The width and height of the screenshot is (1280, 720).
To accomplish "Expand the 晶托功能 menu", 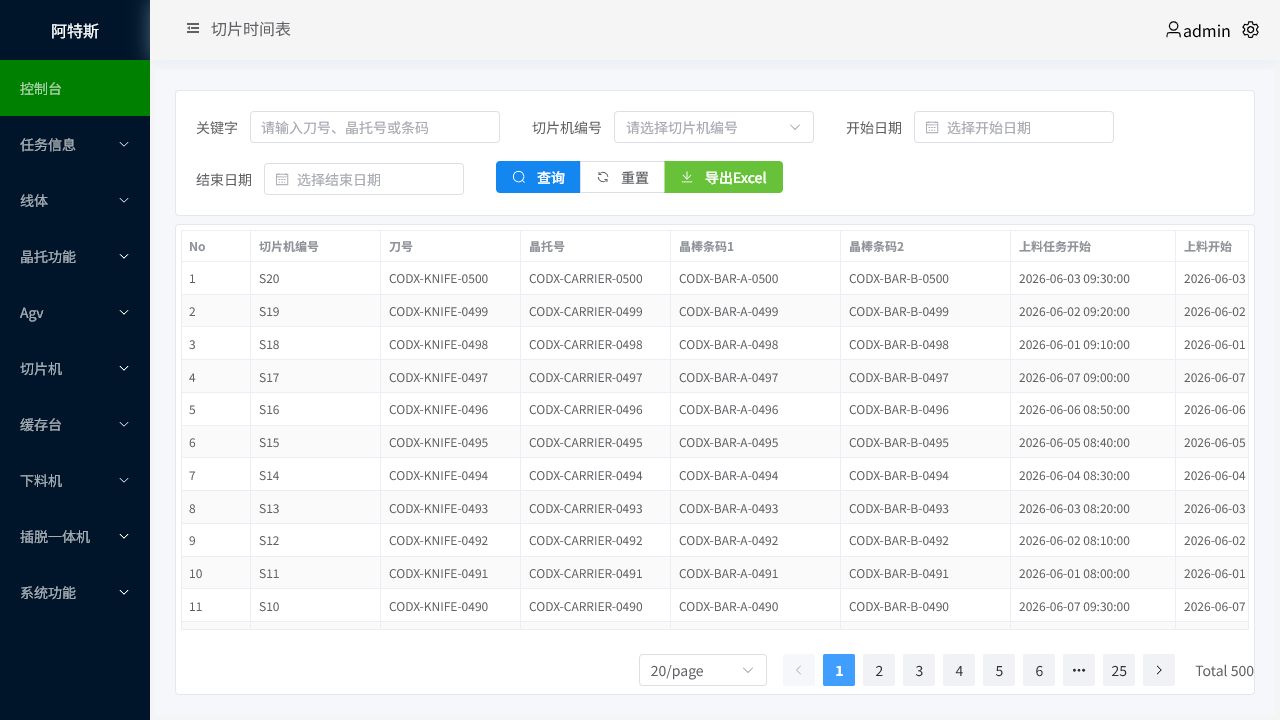I will (x=75, y=256).
